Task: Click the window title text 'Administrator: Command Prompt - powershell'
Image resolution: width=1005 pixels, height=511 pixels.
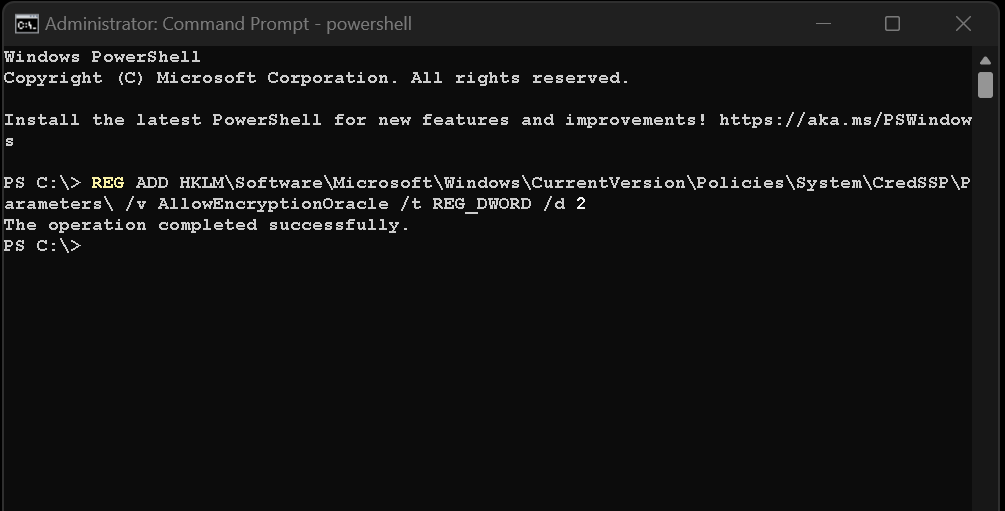Action: click(x=228, y=24)
